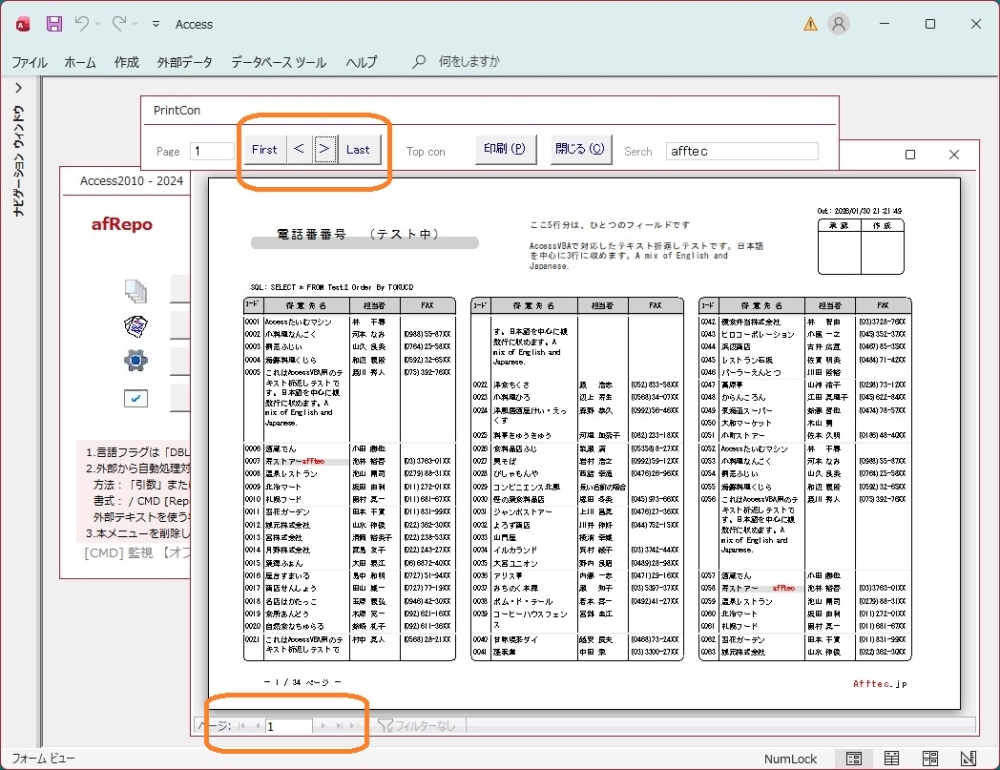The height and width of the screenshot is (770, 1000).
Task: Open the データベース ツール tab
Action: [x=278, y=62]
